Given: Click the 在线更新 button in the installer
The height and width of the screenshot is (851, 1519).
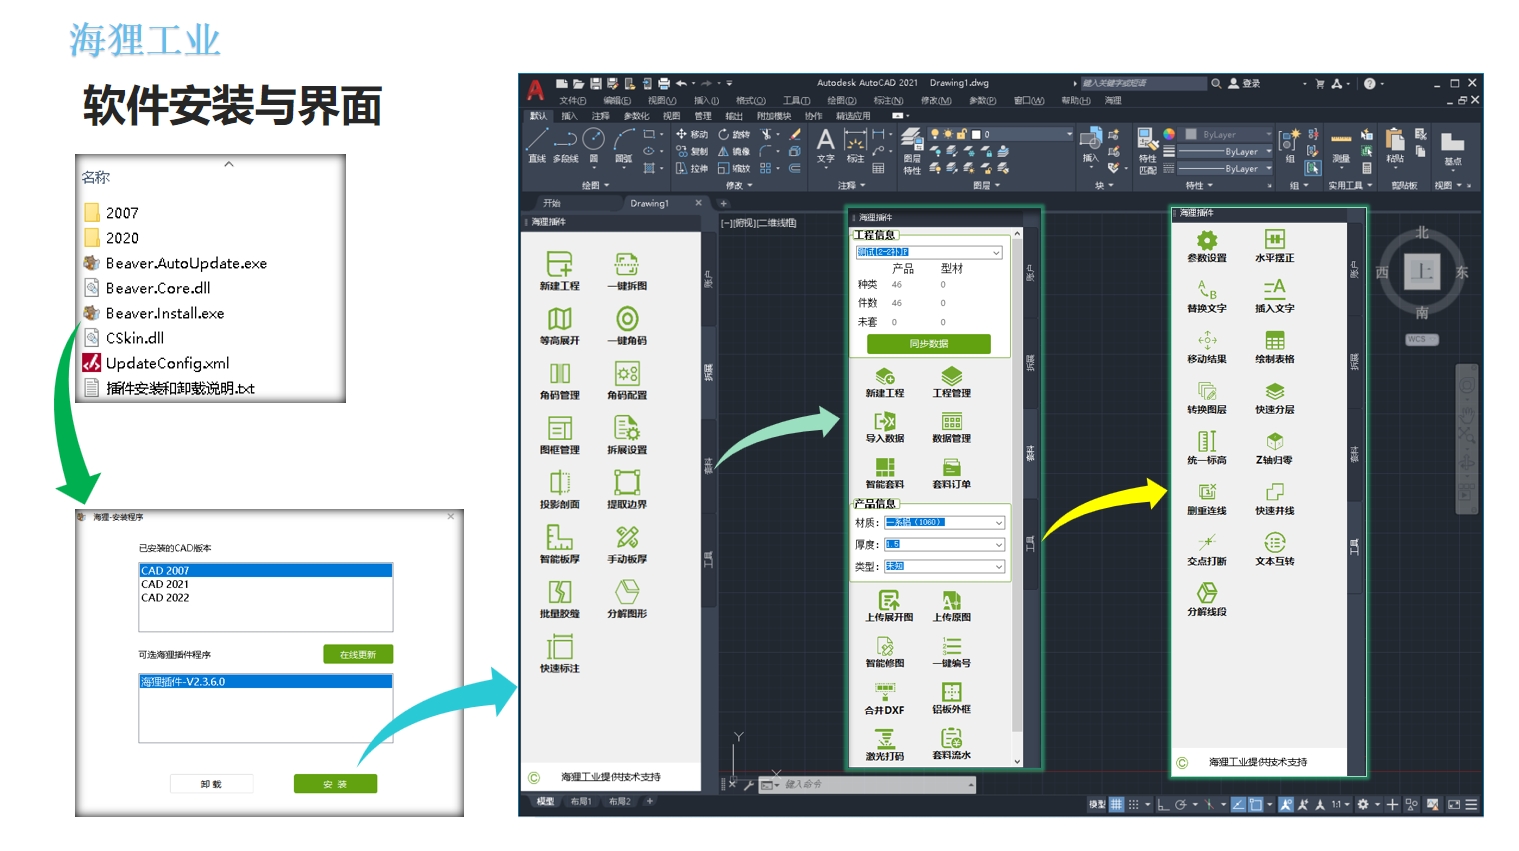Looking at the screenshot, I should pyautogui.click(x=358, y=654).
